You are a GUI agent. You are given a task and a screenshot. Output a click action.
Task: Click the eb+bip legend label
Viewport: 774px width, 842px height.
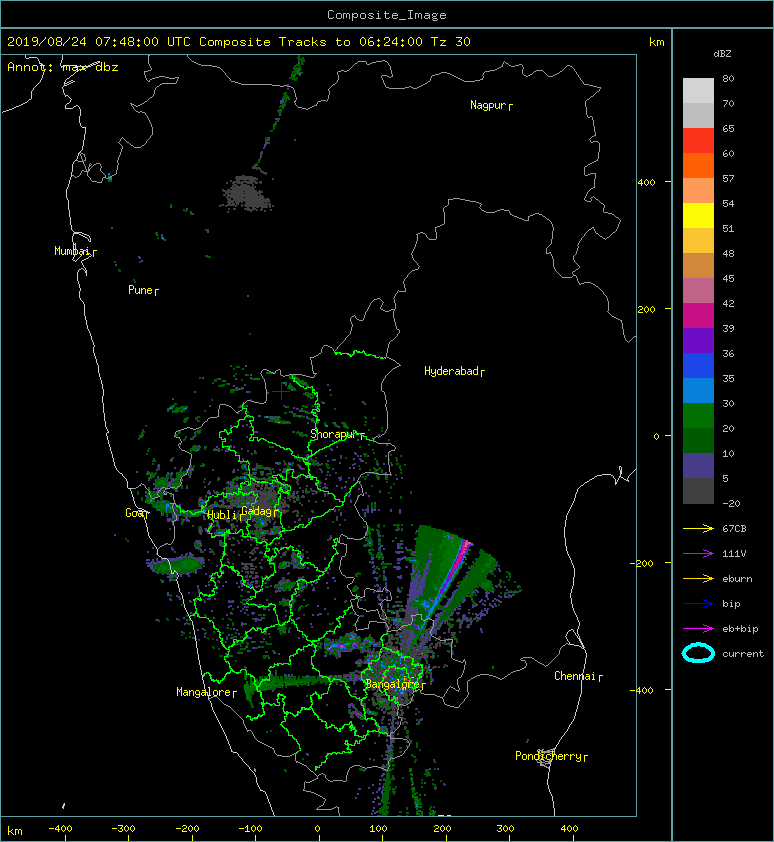740,629
